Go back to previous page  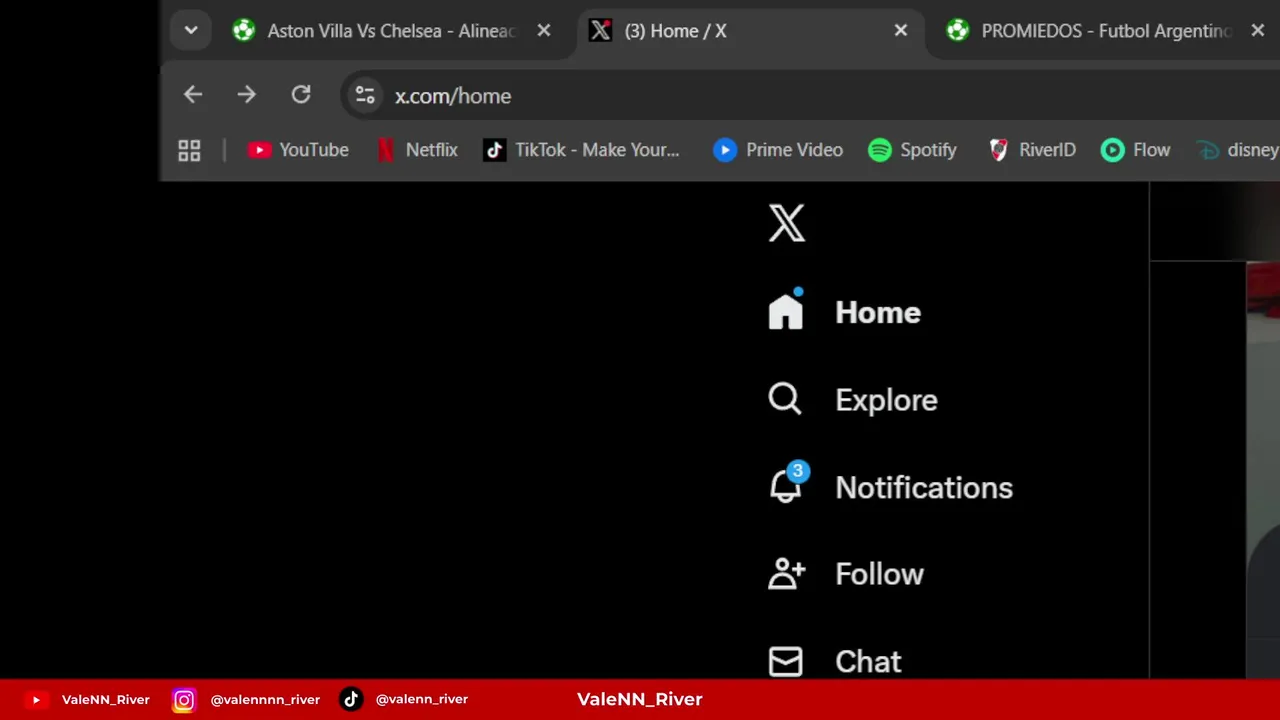point(193,95)
